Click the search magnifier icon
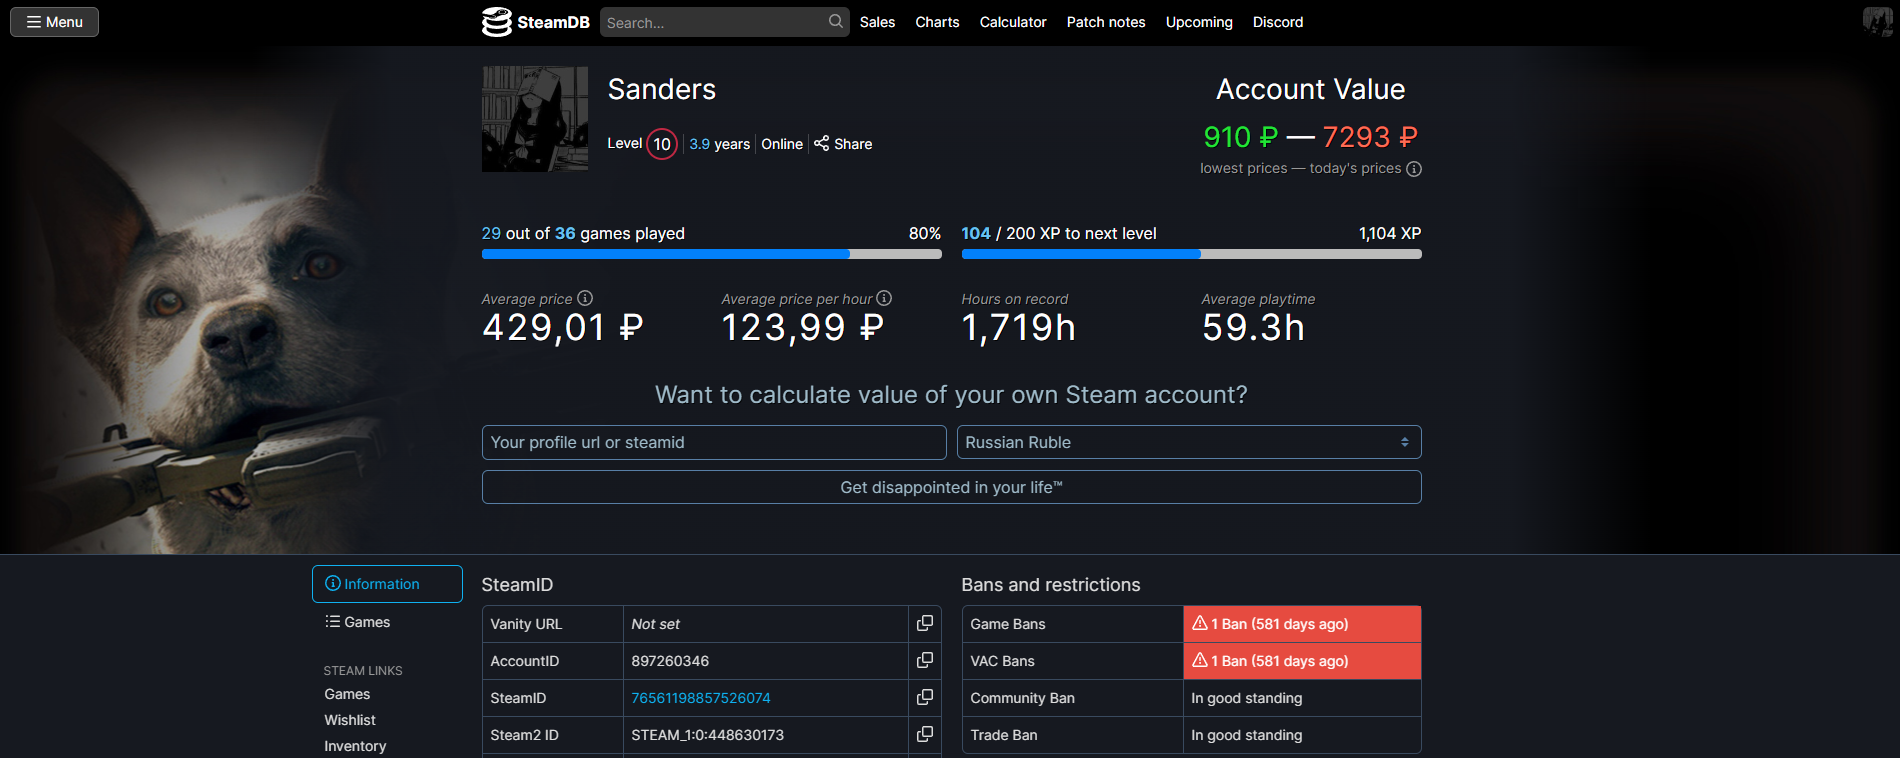Screen dimensions: 1900x758 pos(835,22)
